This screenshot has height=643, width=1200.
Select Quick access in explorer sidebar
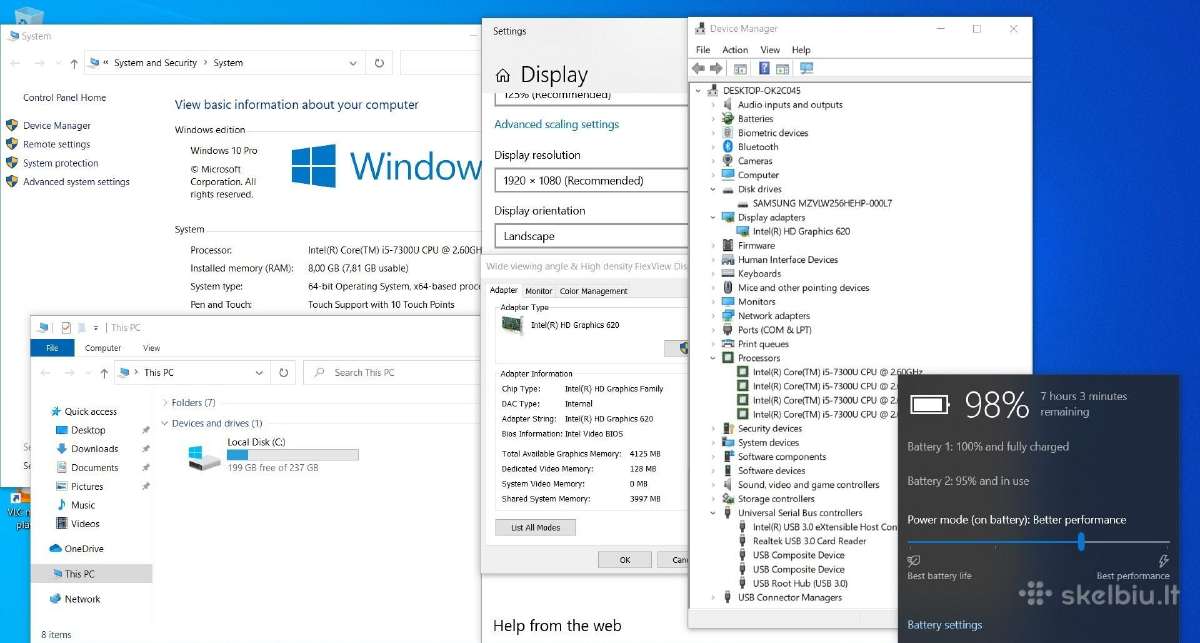91,412
